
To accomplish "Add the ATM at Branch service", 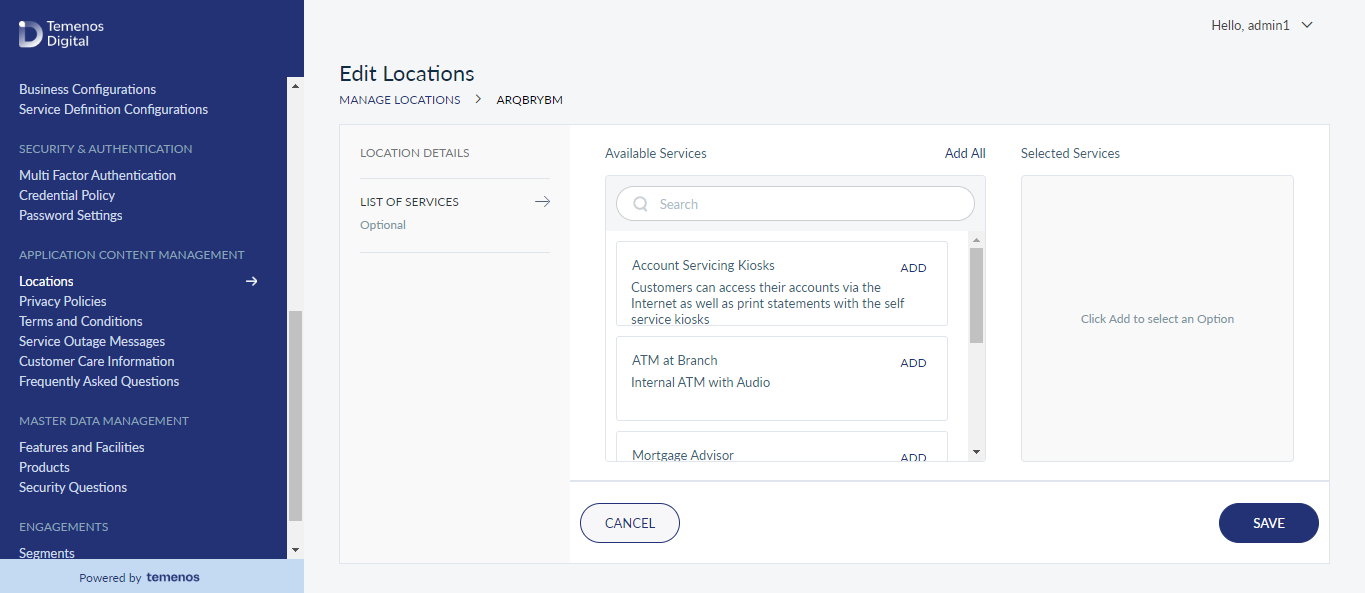I will pyautogui.click(x=913, y=363).
